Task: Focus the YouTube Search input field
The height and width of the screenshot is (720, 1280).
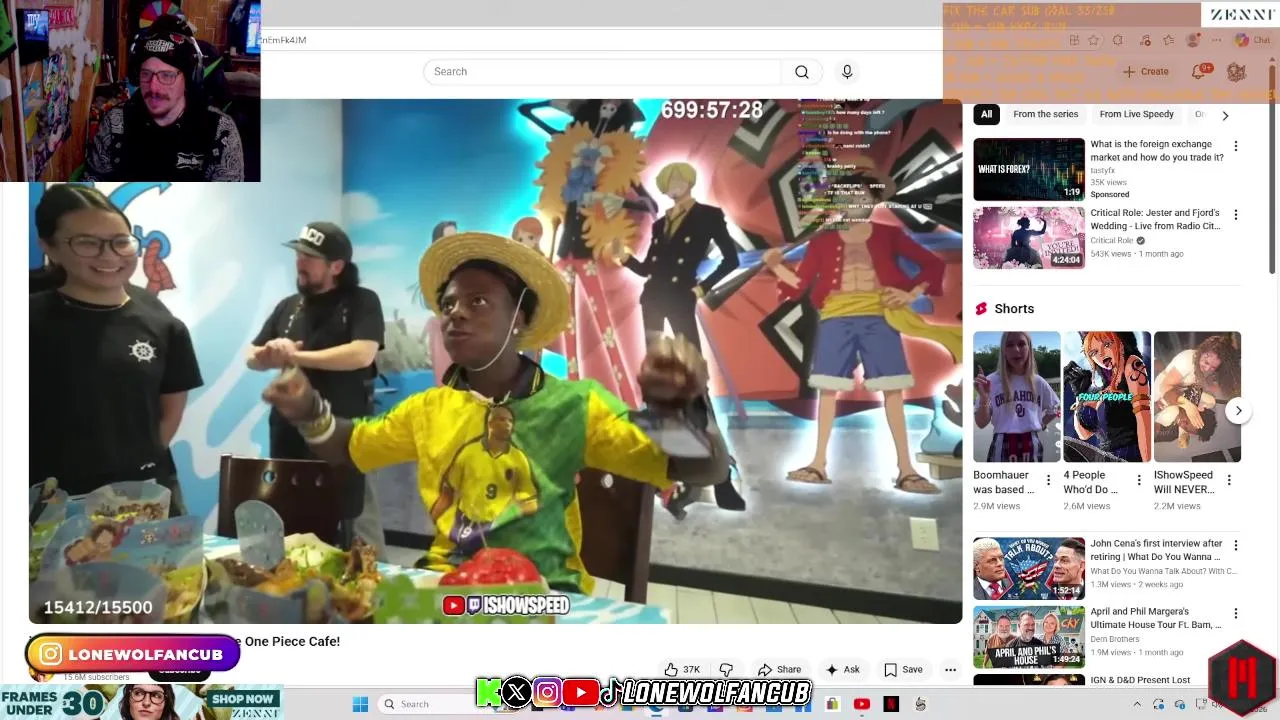Action: (x=603, y=72)
